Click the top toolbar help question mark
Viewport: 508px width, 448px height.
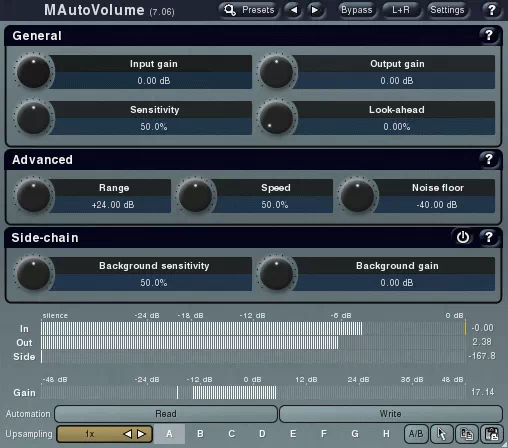click(x=492, y=10)
